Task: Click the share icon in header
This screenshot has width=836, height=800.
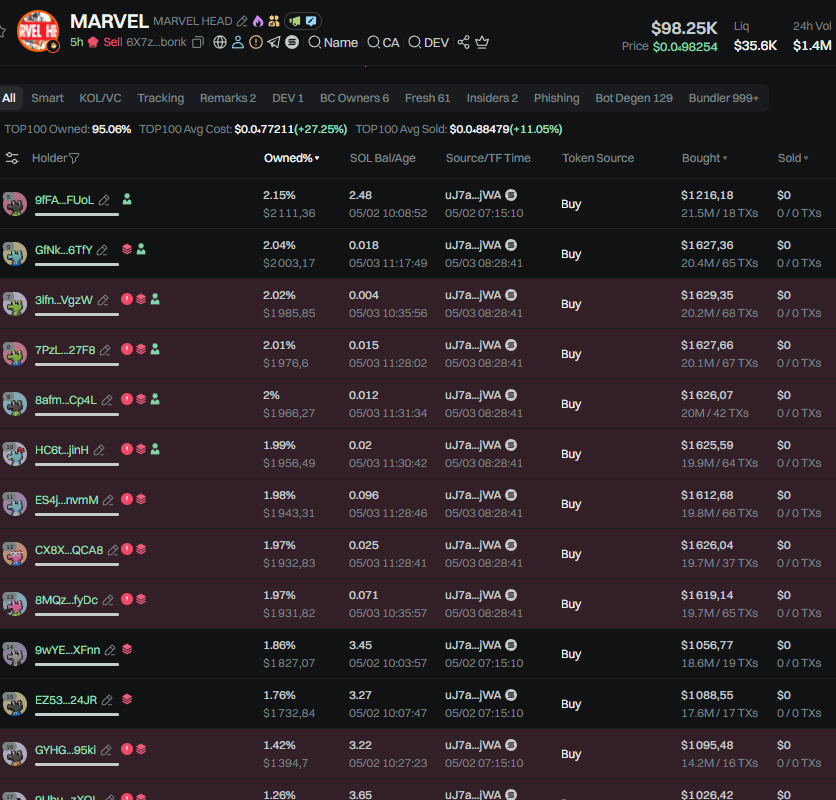Action: [x=464, y=42]
